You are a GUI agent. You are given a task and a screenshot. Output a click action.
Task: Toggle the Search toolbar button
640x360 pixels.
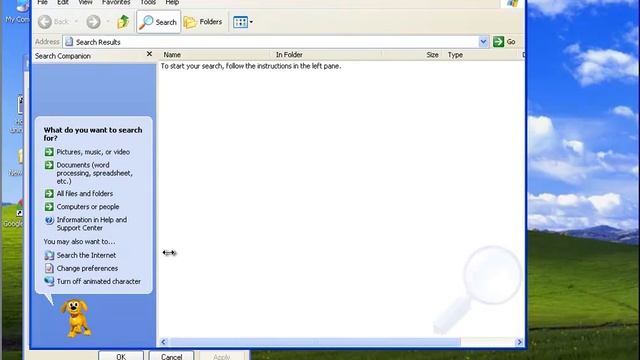pyautogui.click(x=158, y=22)
